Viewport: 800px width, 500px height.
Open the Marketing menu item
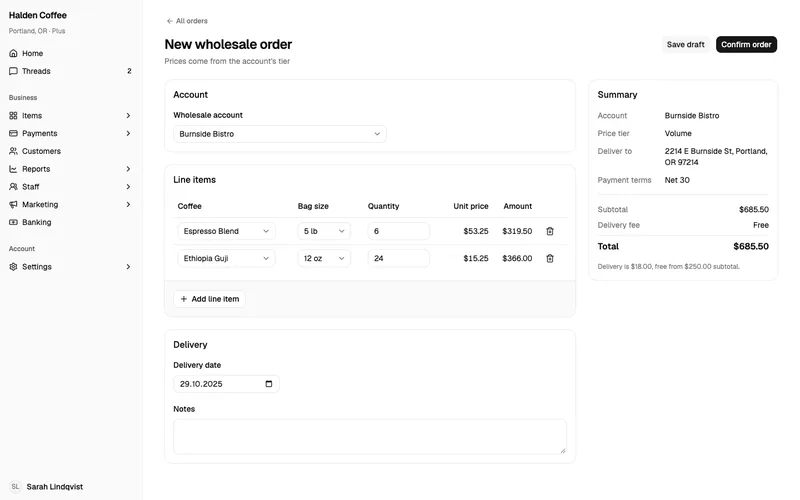(70, 205)
